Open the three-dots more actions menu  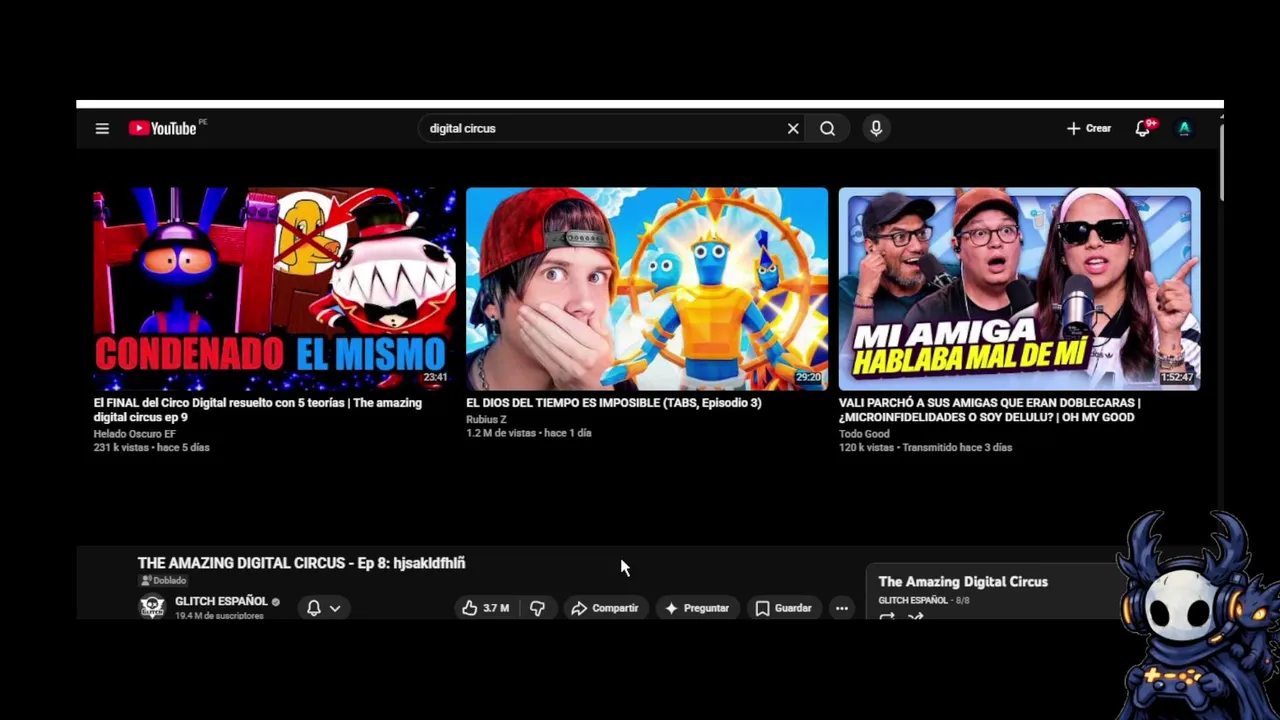842,608
